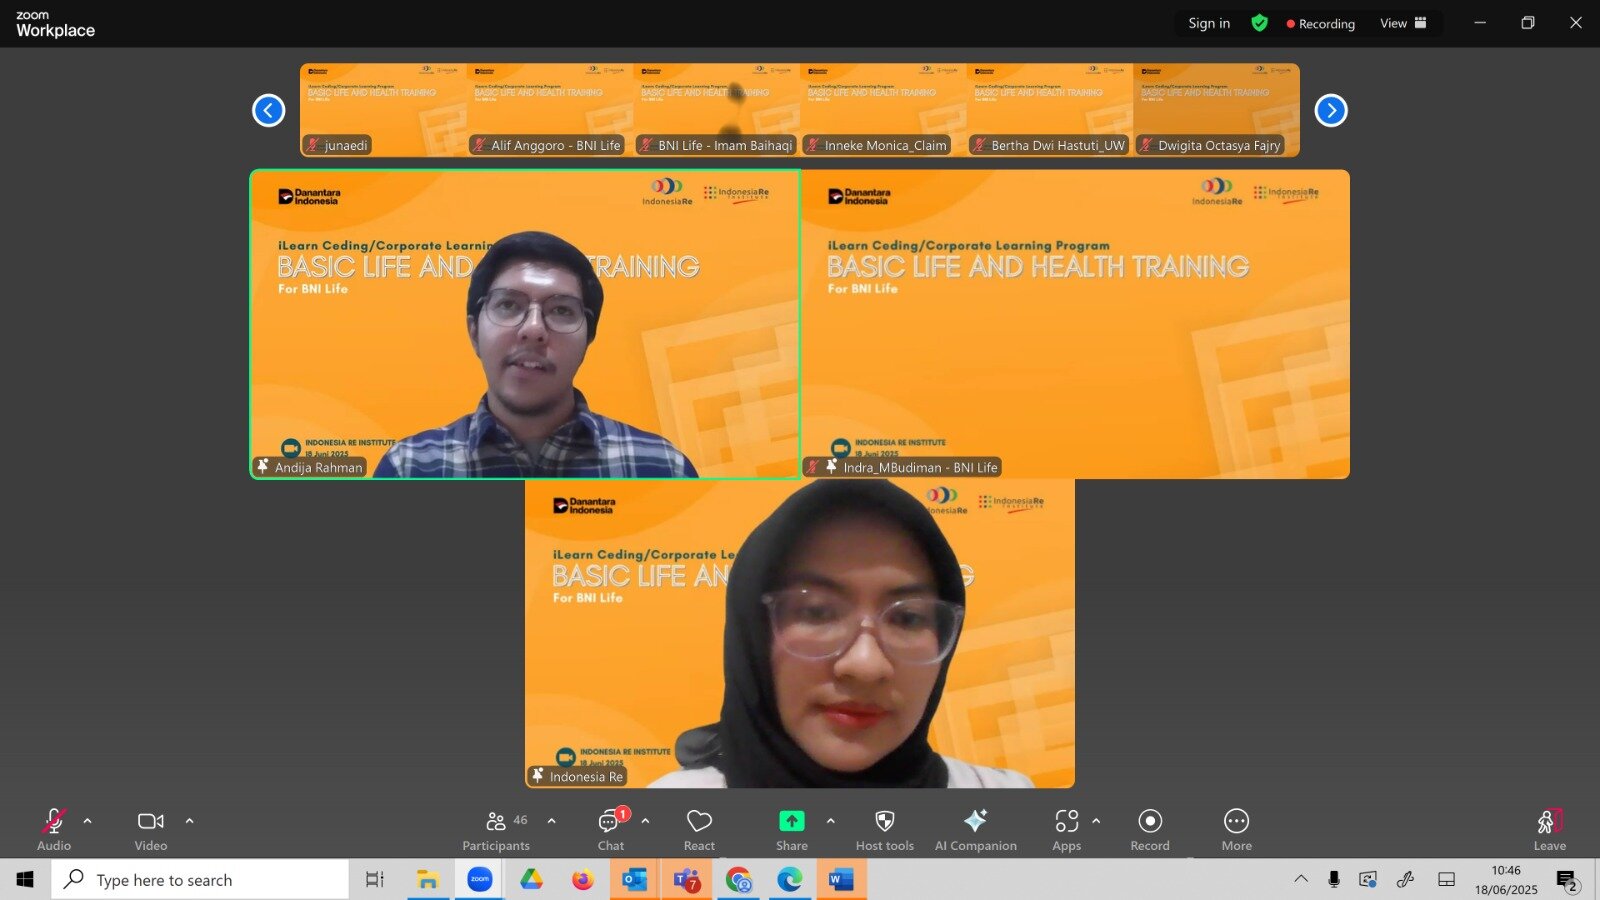This screenshot has height=900, width=1600.
Task: Select junaedi participant thumbnail
Action: click(383, 110)
